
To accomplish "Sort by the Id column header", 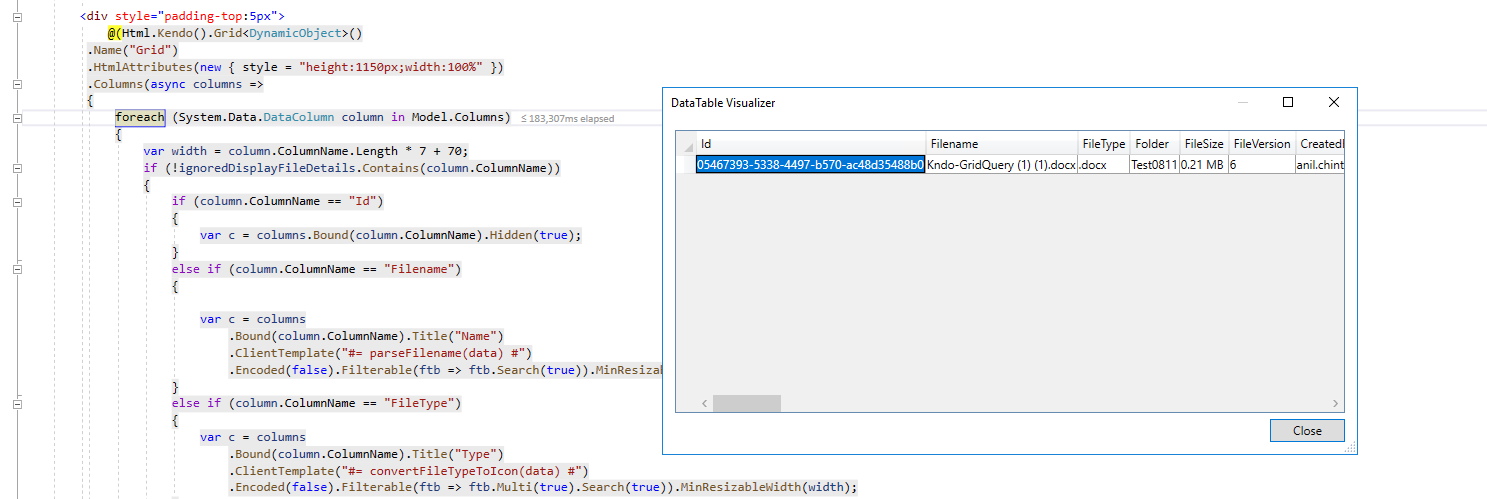I will [811, 144].
